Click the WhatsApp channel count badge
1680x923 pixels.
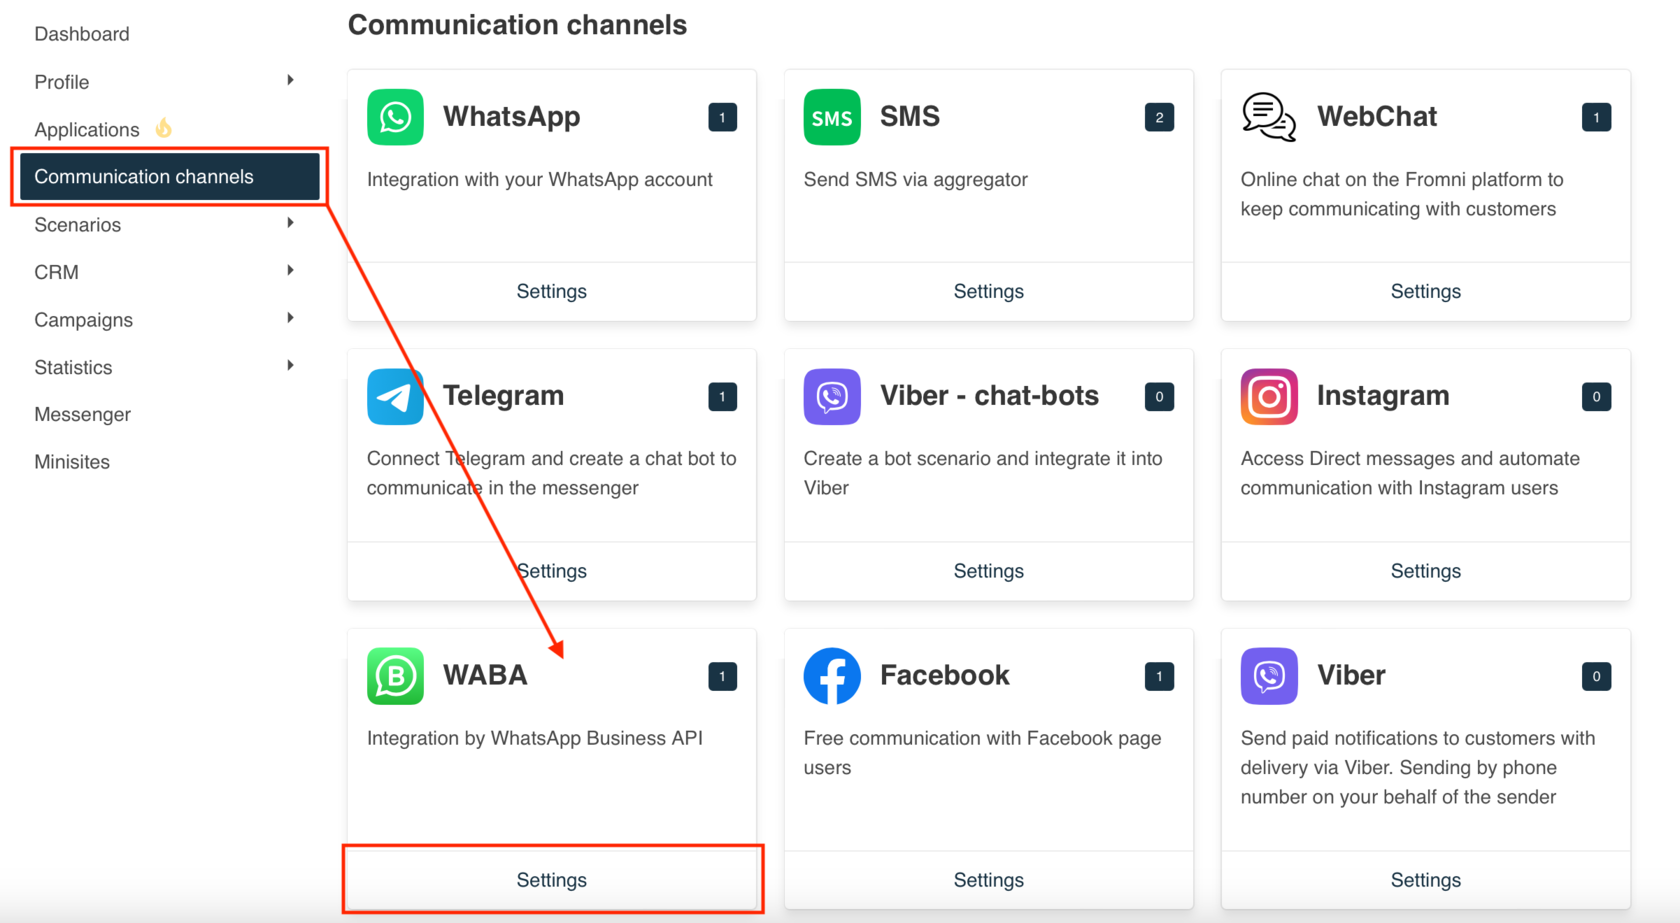[722, 117]
